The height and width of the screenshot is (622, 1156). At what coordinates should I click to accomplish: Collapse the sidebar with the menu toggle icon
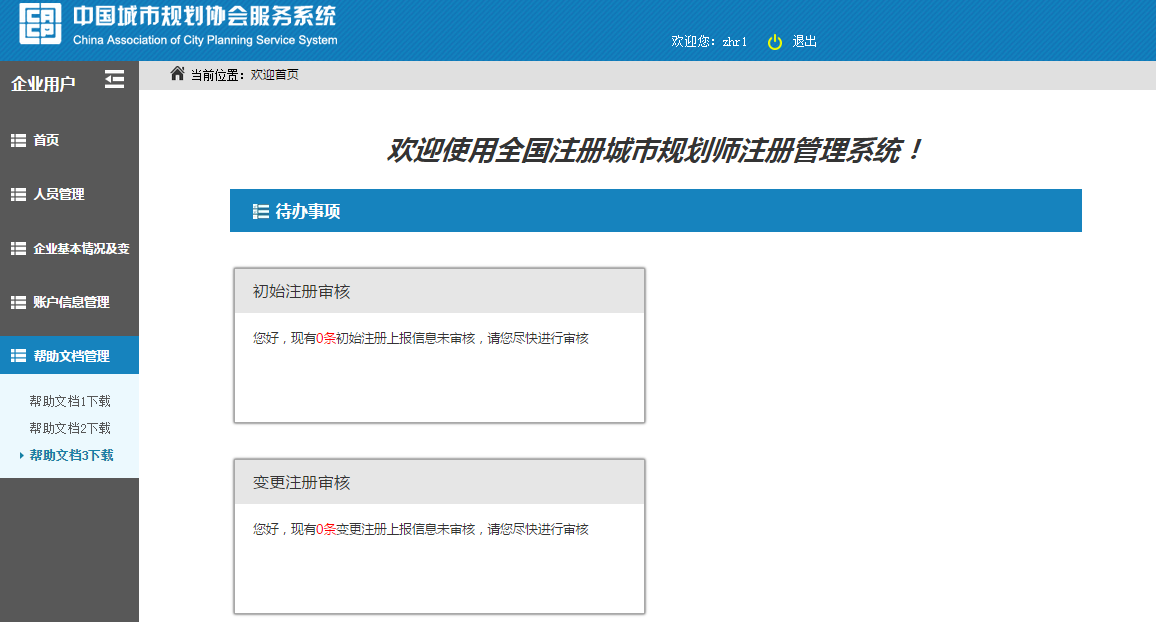click(x=115, y=80)
